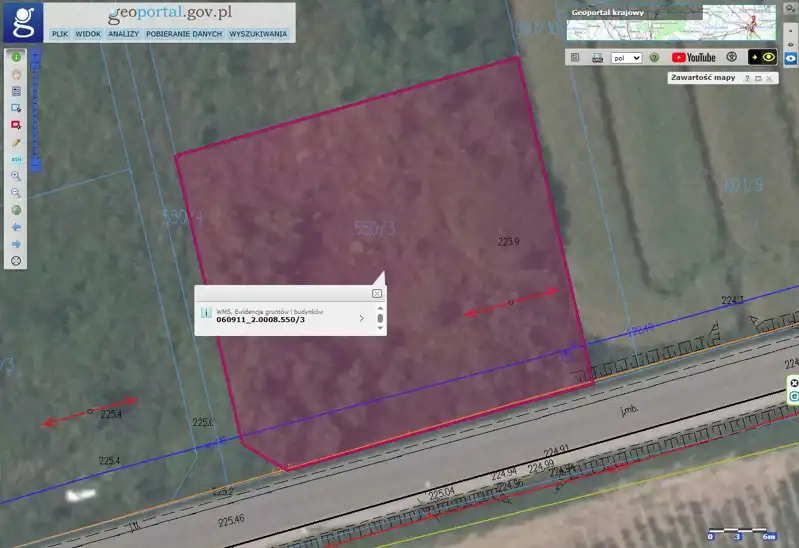Open the PLIK menu
799x548 pixels.
(x=60, y=34)
